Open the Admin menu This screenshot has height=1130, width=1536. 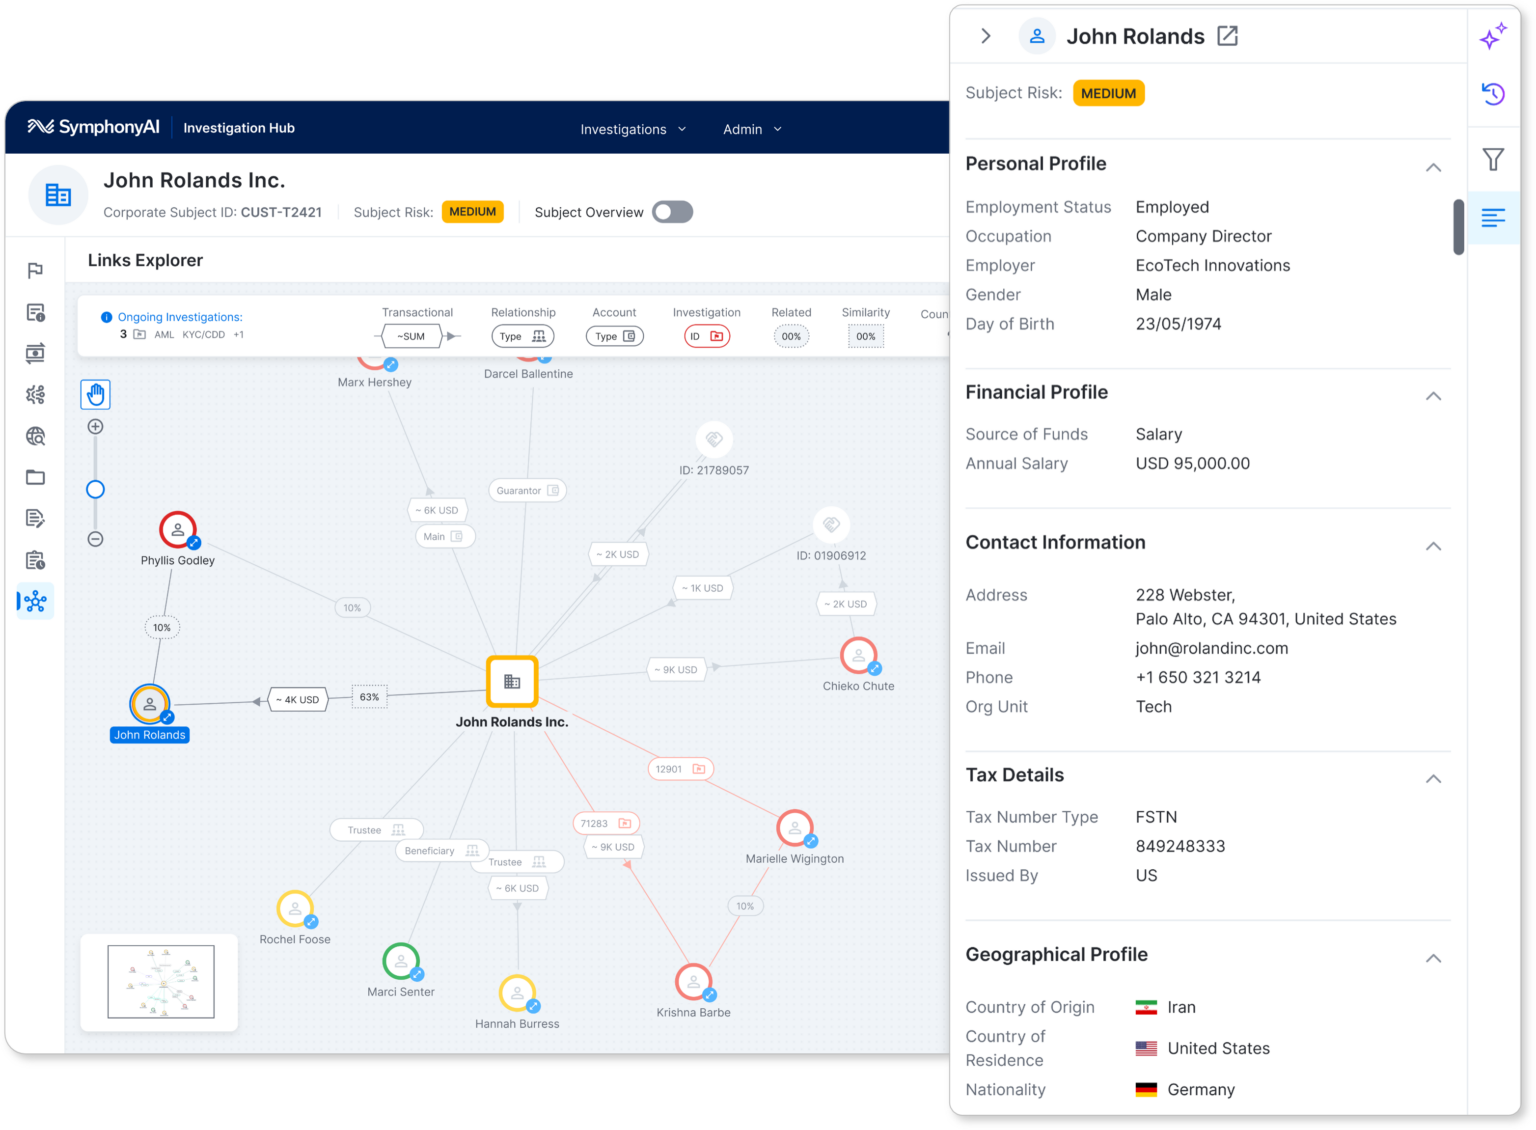click(751, 129)
